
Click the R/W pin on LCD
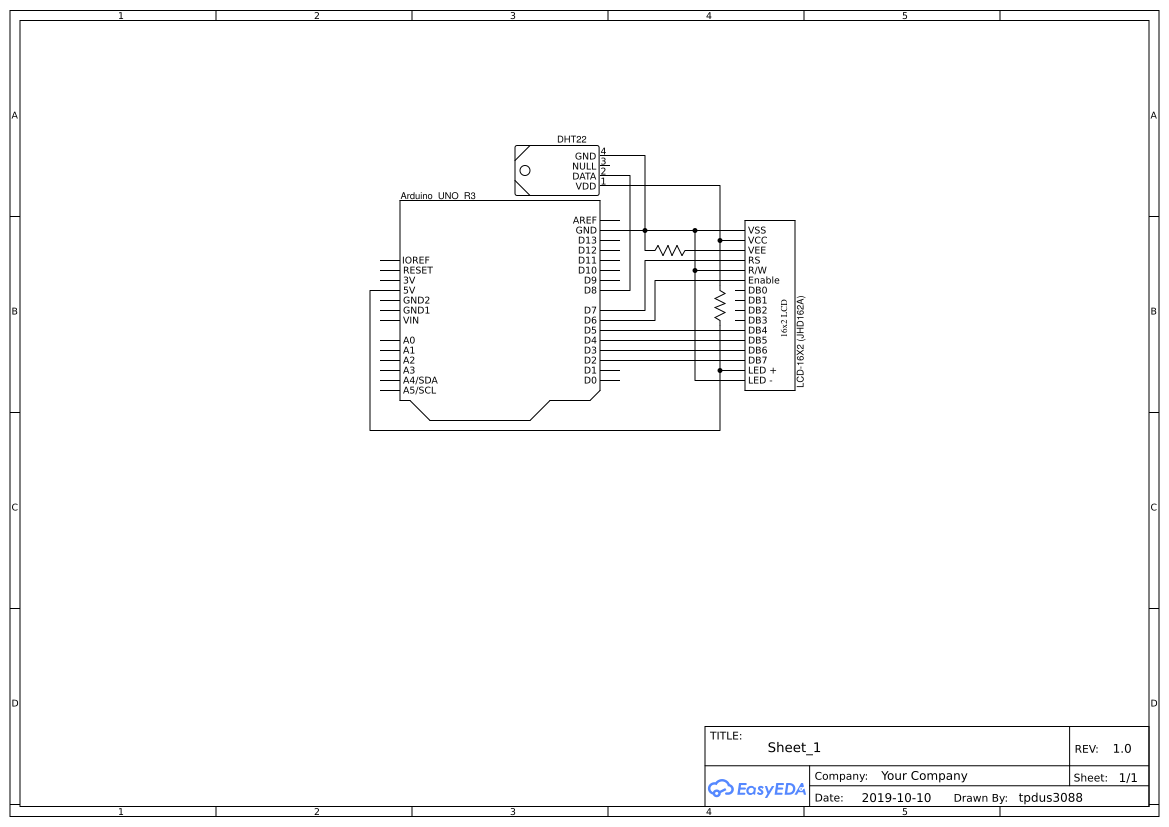pos(757,271)
